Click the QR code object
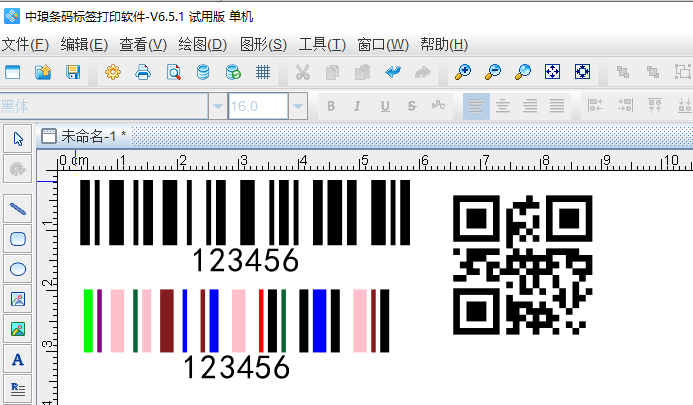The height and width of the screenshot is (405, 693). [x=521, y=263]
